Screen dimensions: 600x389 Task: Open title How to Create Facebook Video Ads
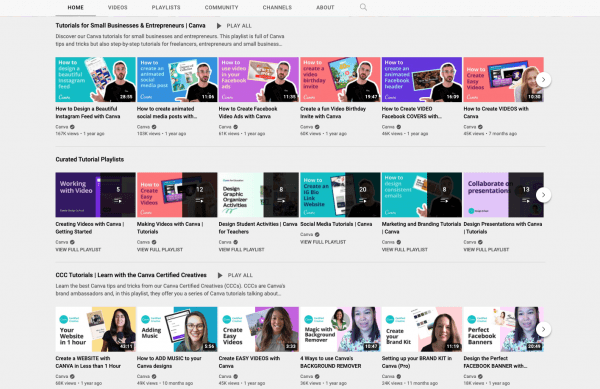248,112
